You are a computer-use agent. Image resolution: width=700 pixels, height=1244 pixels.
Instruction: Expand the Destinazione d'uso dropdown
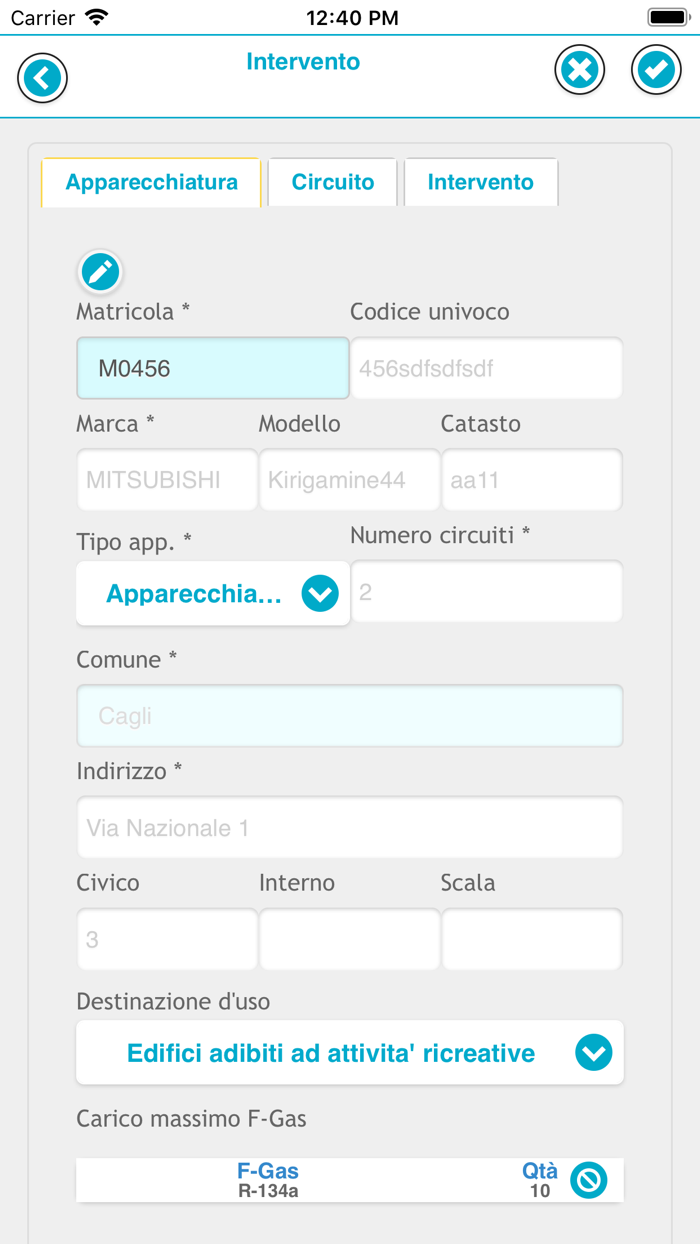348,1052
